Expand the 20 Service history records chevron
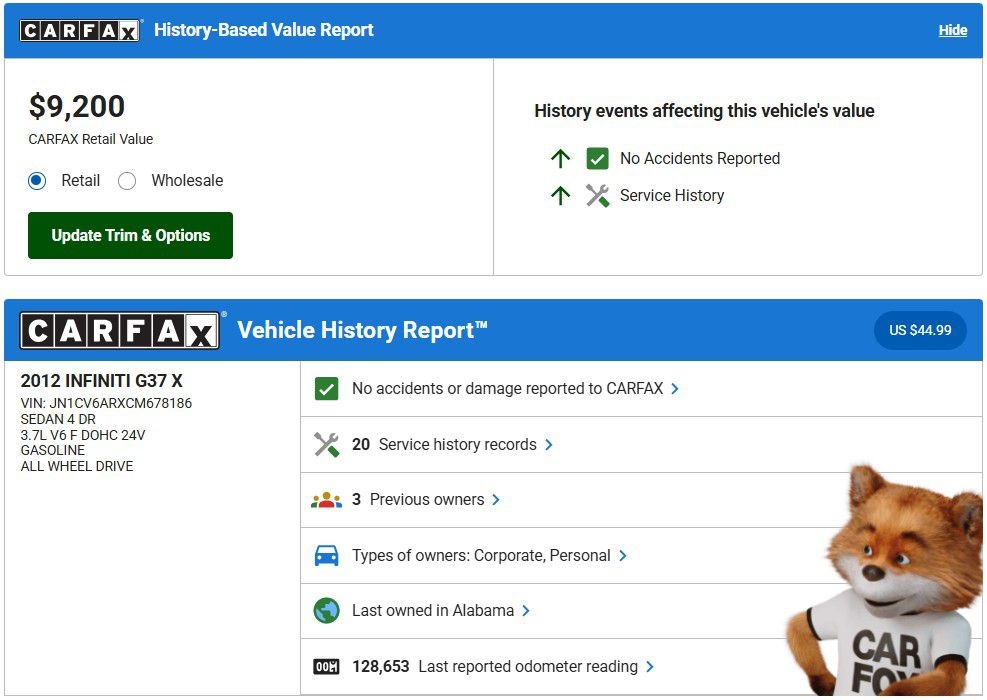The width and height of the screenshot is (987, 700). [x=549, y=445]
